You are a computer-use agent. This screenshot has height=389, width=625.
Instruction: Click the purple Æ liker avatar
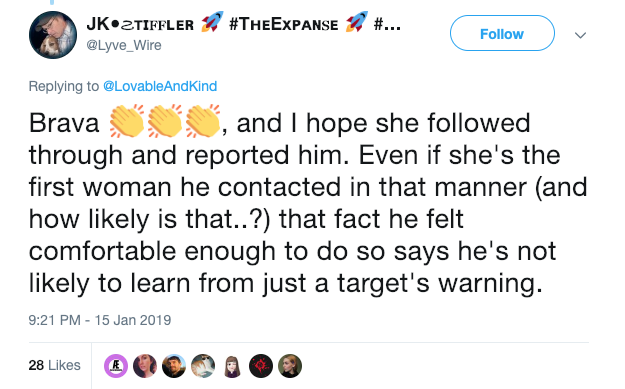116,366
